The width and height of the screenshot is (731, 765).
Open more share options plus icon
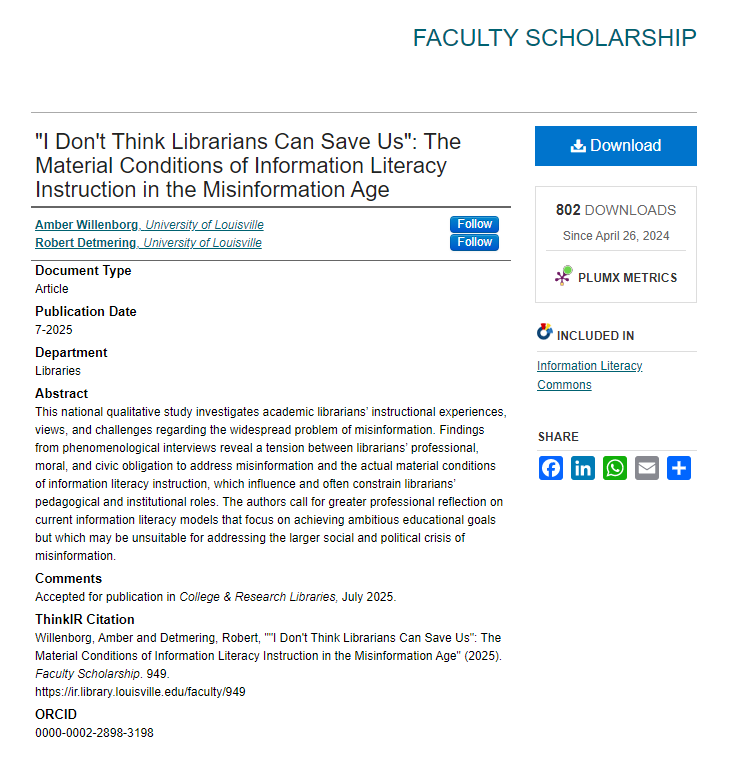(679, 468)
